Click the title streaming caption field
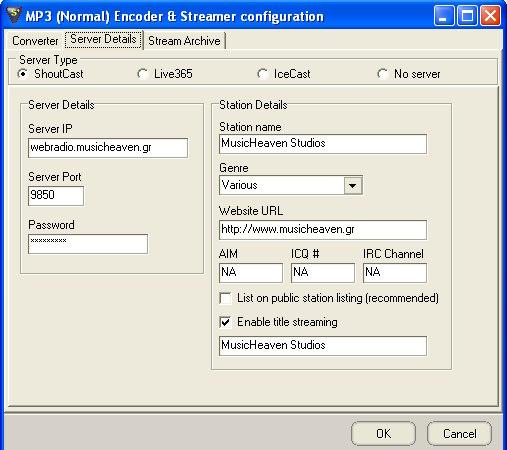Image resolution: width=507 pixels, height=450 pixels. pos(323,346)
